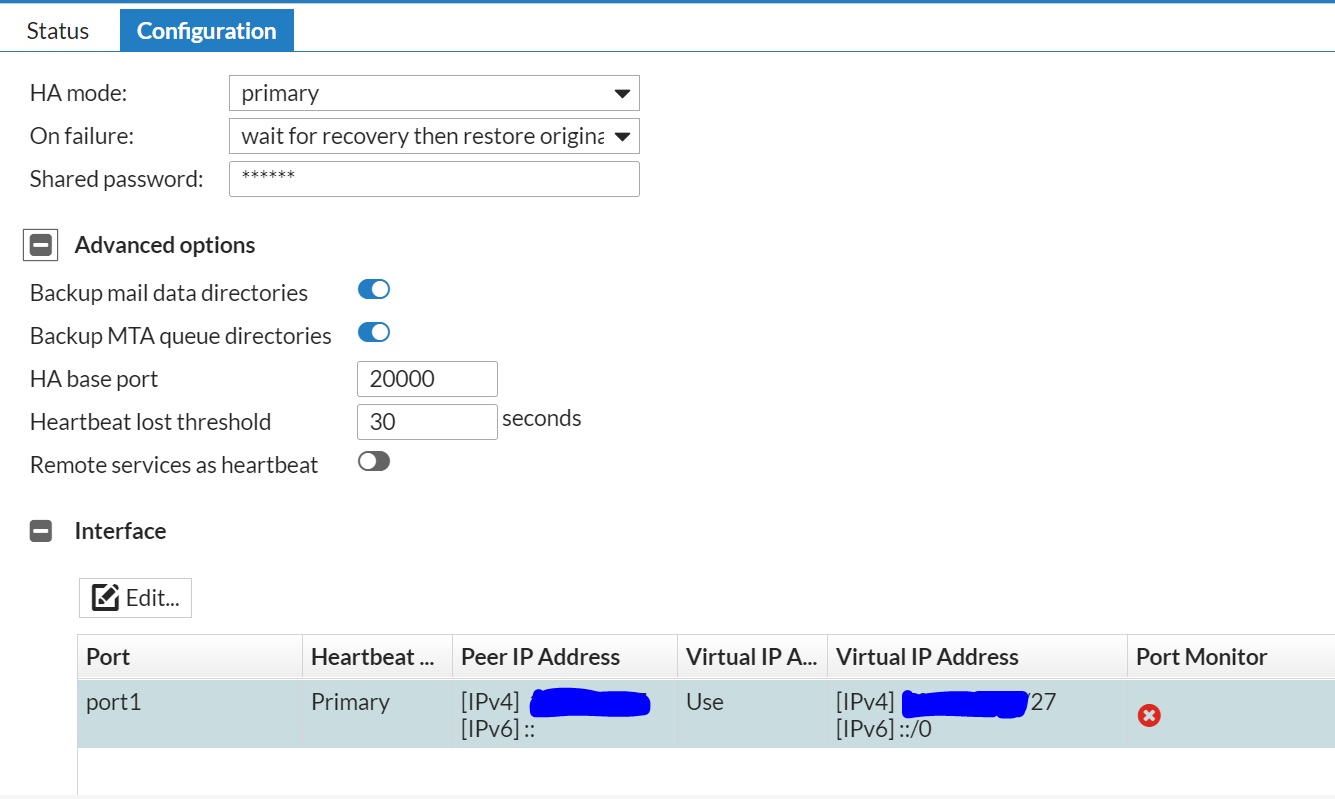This screenshot has height=799, width=1335.
Task: Click the Edit... button
Action: 135,598
